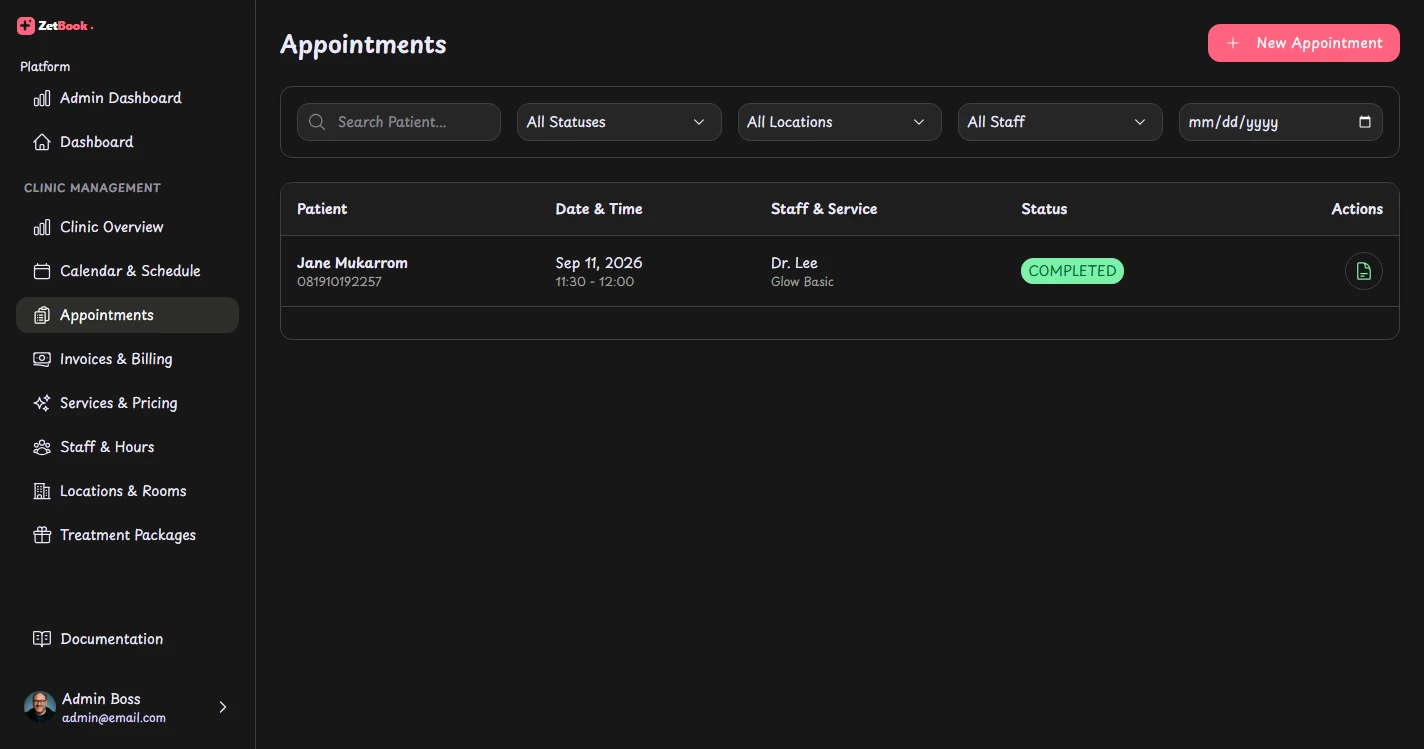Navigate to Treatment Packages
Screen dimensions: 1424x749
click(x=127, y=535)
